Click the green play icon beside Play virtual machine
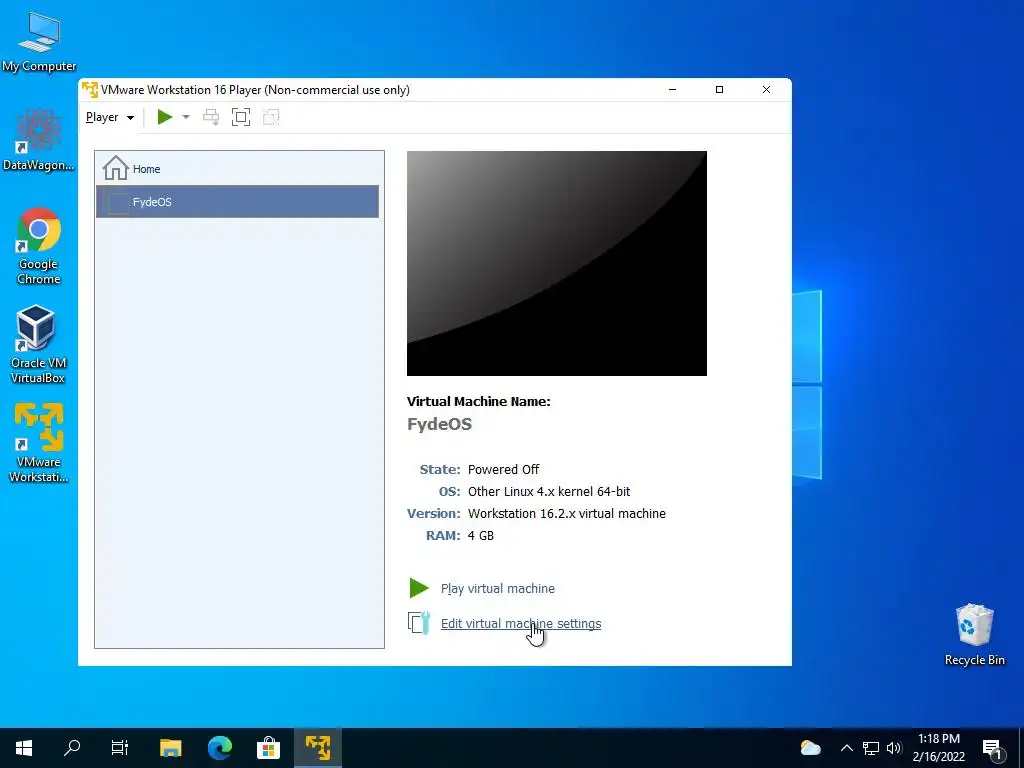 419,588
